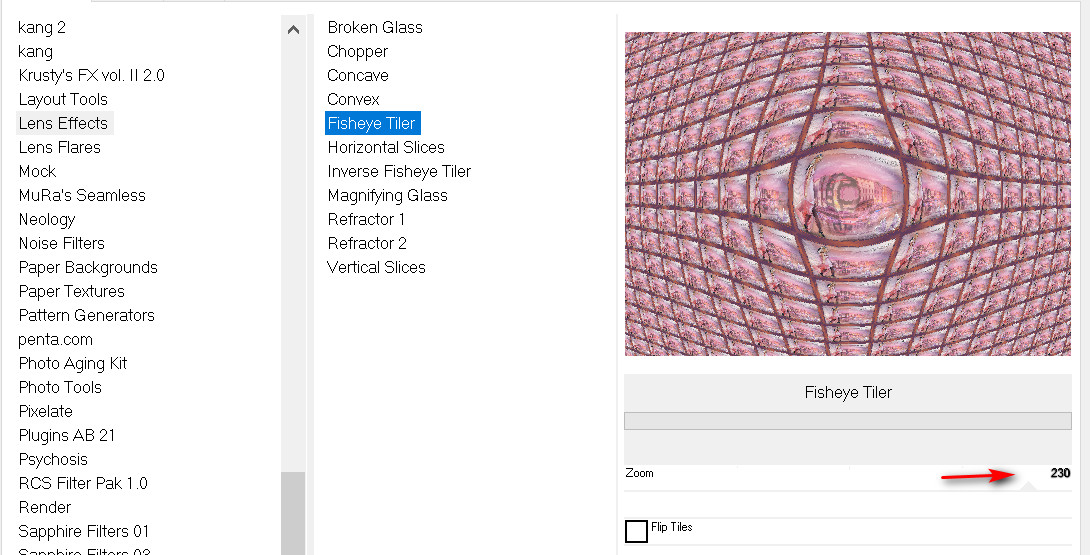Select the Vertical Slices filter
The width and height of the screenshot is (1090, 555).
[x=376, y=267]
